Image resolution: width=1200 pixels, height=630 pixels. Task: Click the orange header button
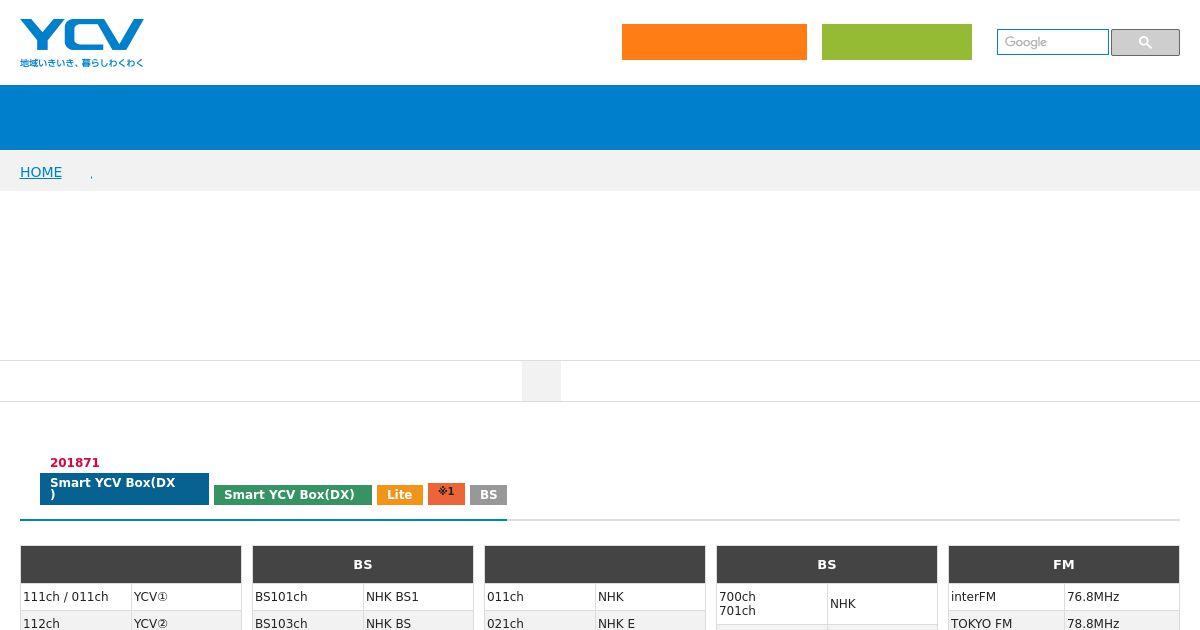click(714, 42)
